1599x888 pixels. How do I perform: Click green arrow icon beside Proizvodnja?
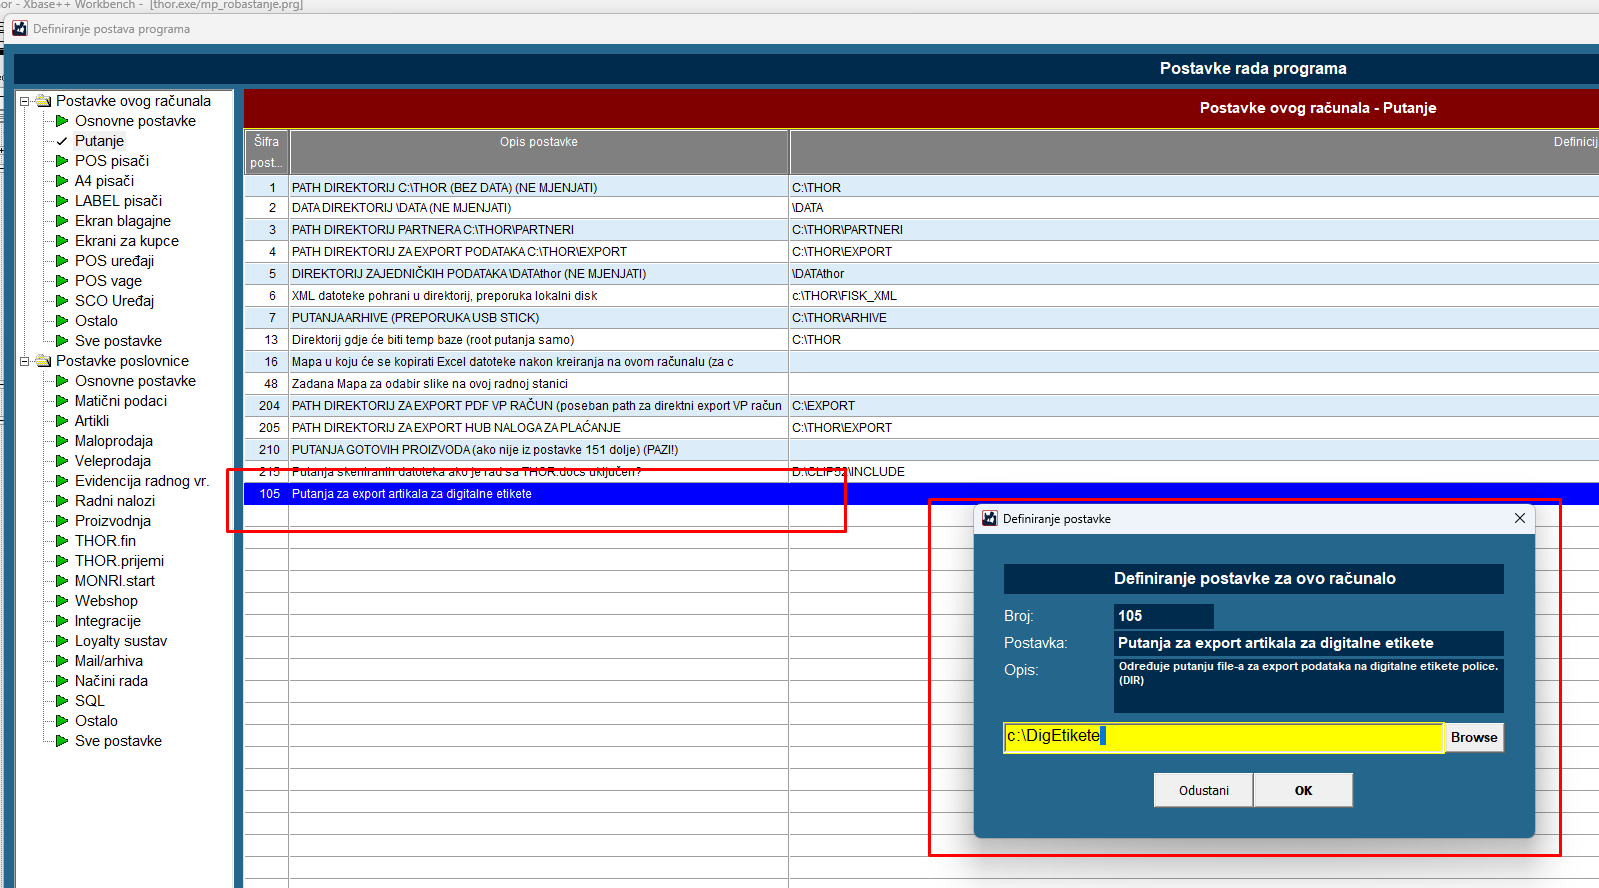pyautogui.click(x=62, y=521)
